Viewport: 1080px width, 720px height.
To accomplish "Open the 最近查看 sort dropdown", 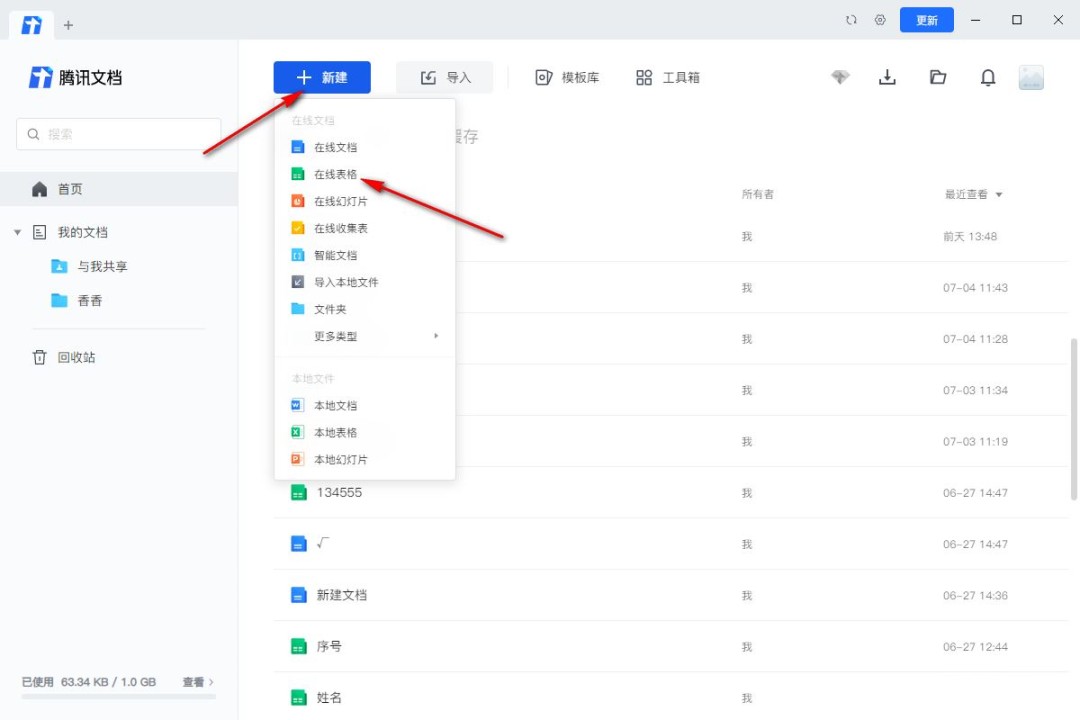I will [973, 194].
